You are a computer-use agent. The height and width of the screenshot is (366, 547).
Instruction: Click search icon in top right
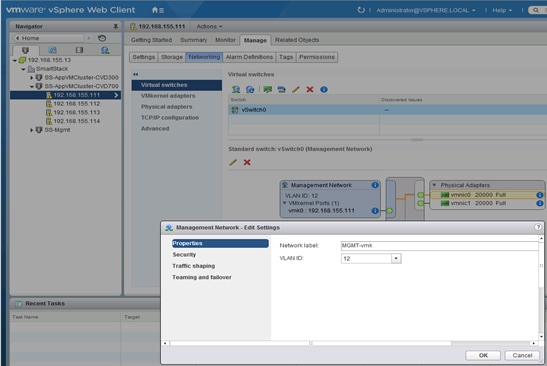(x=536, y=10)
